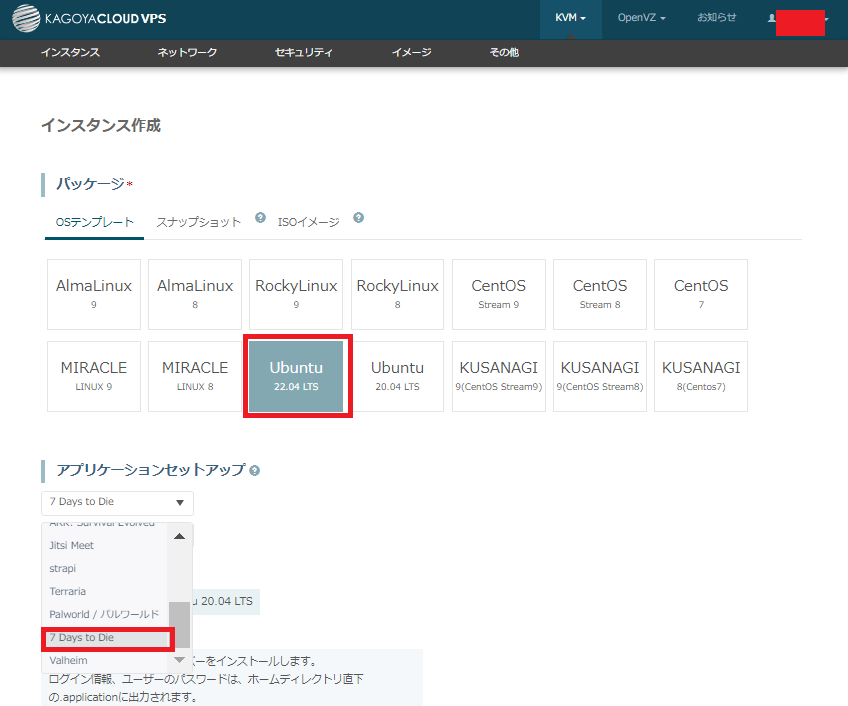
Task: Choose the CentOS Stream 9 template
Action: click(498, 294)
